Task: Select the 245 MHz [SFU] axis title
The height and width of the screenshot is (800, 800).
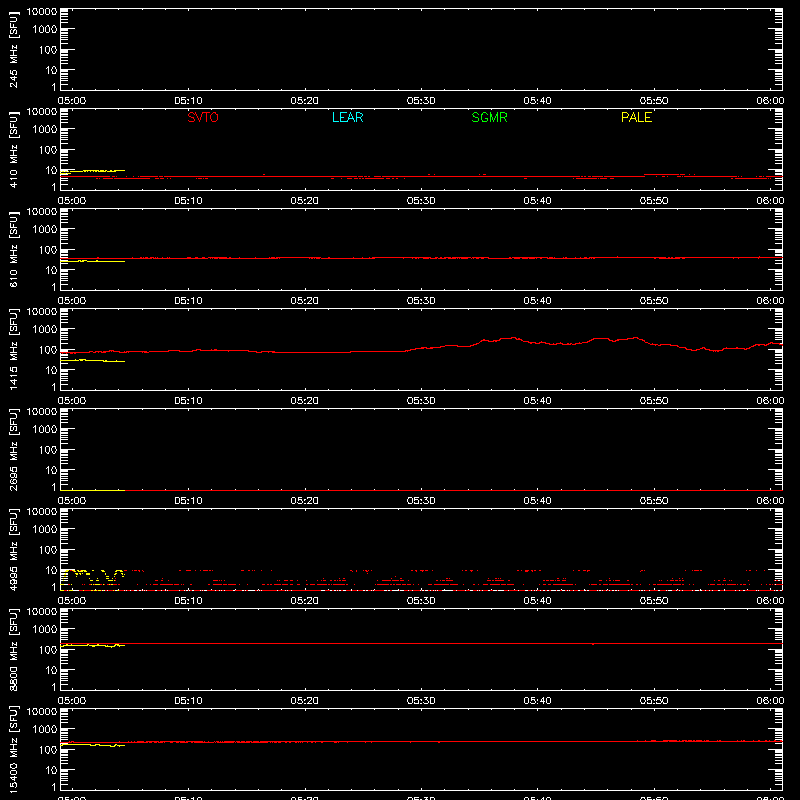Action: point(13,50)
